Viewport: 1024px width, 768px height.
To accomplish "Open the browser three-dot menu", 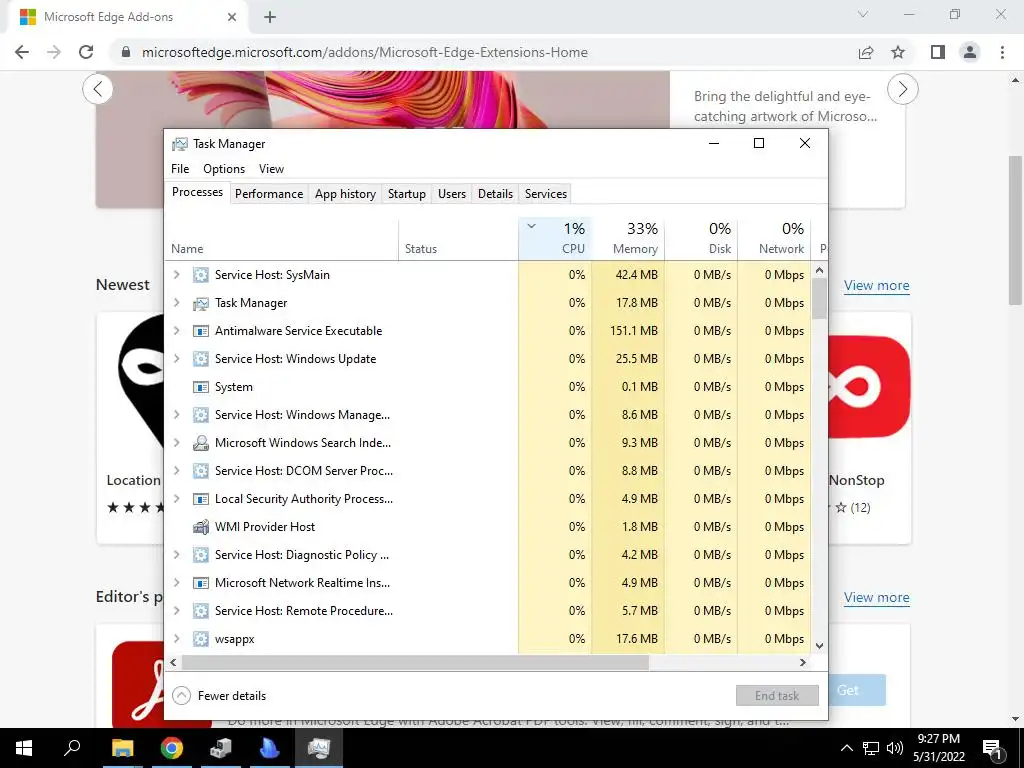I will (x=1002, y=52).
